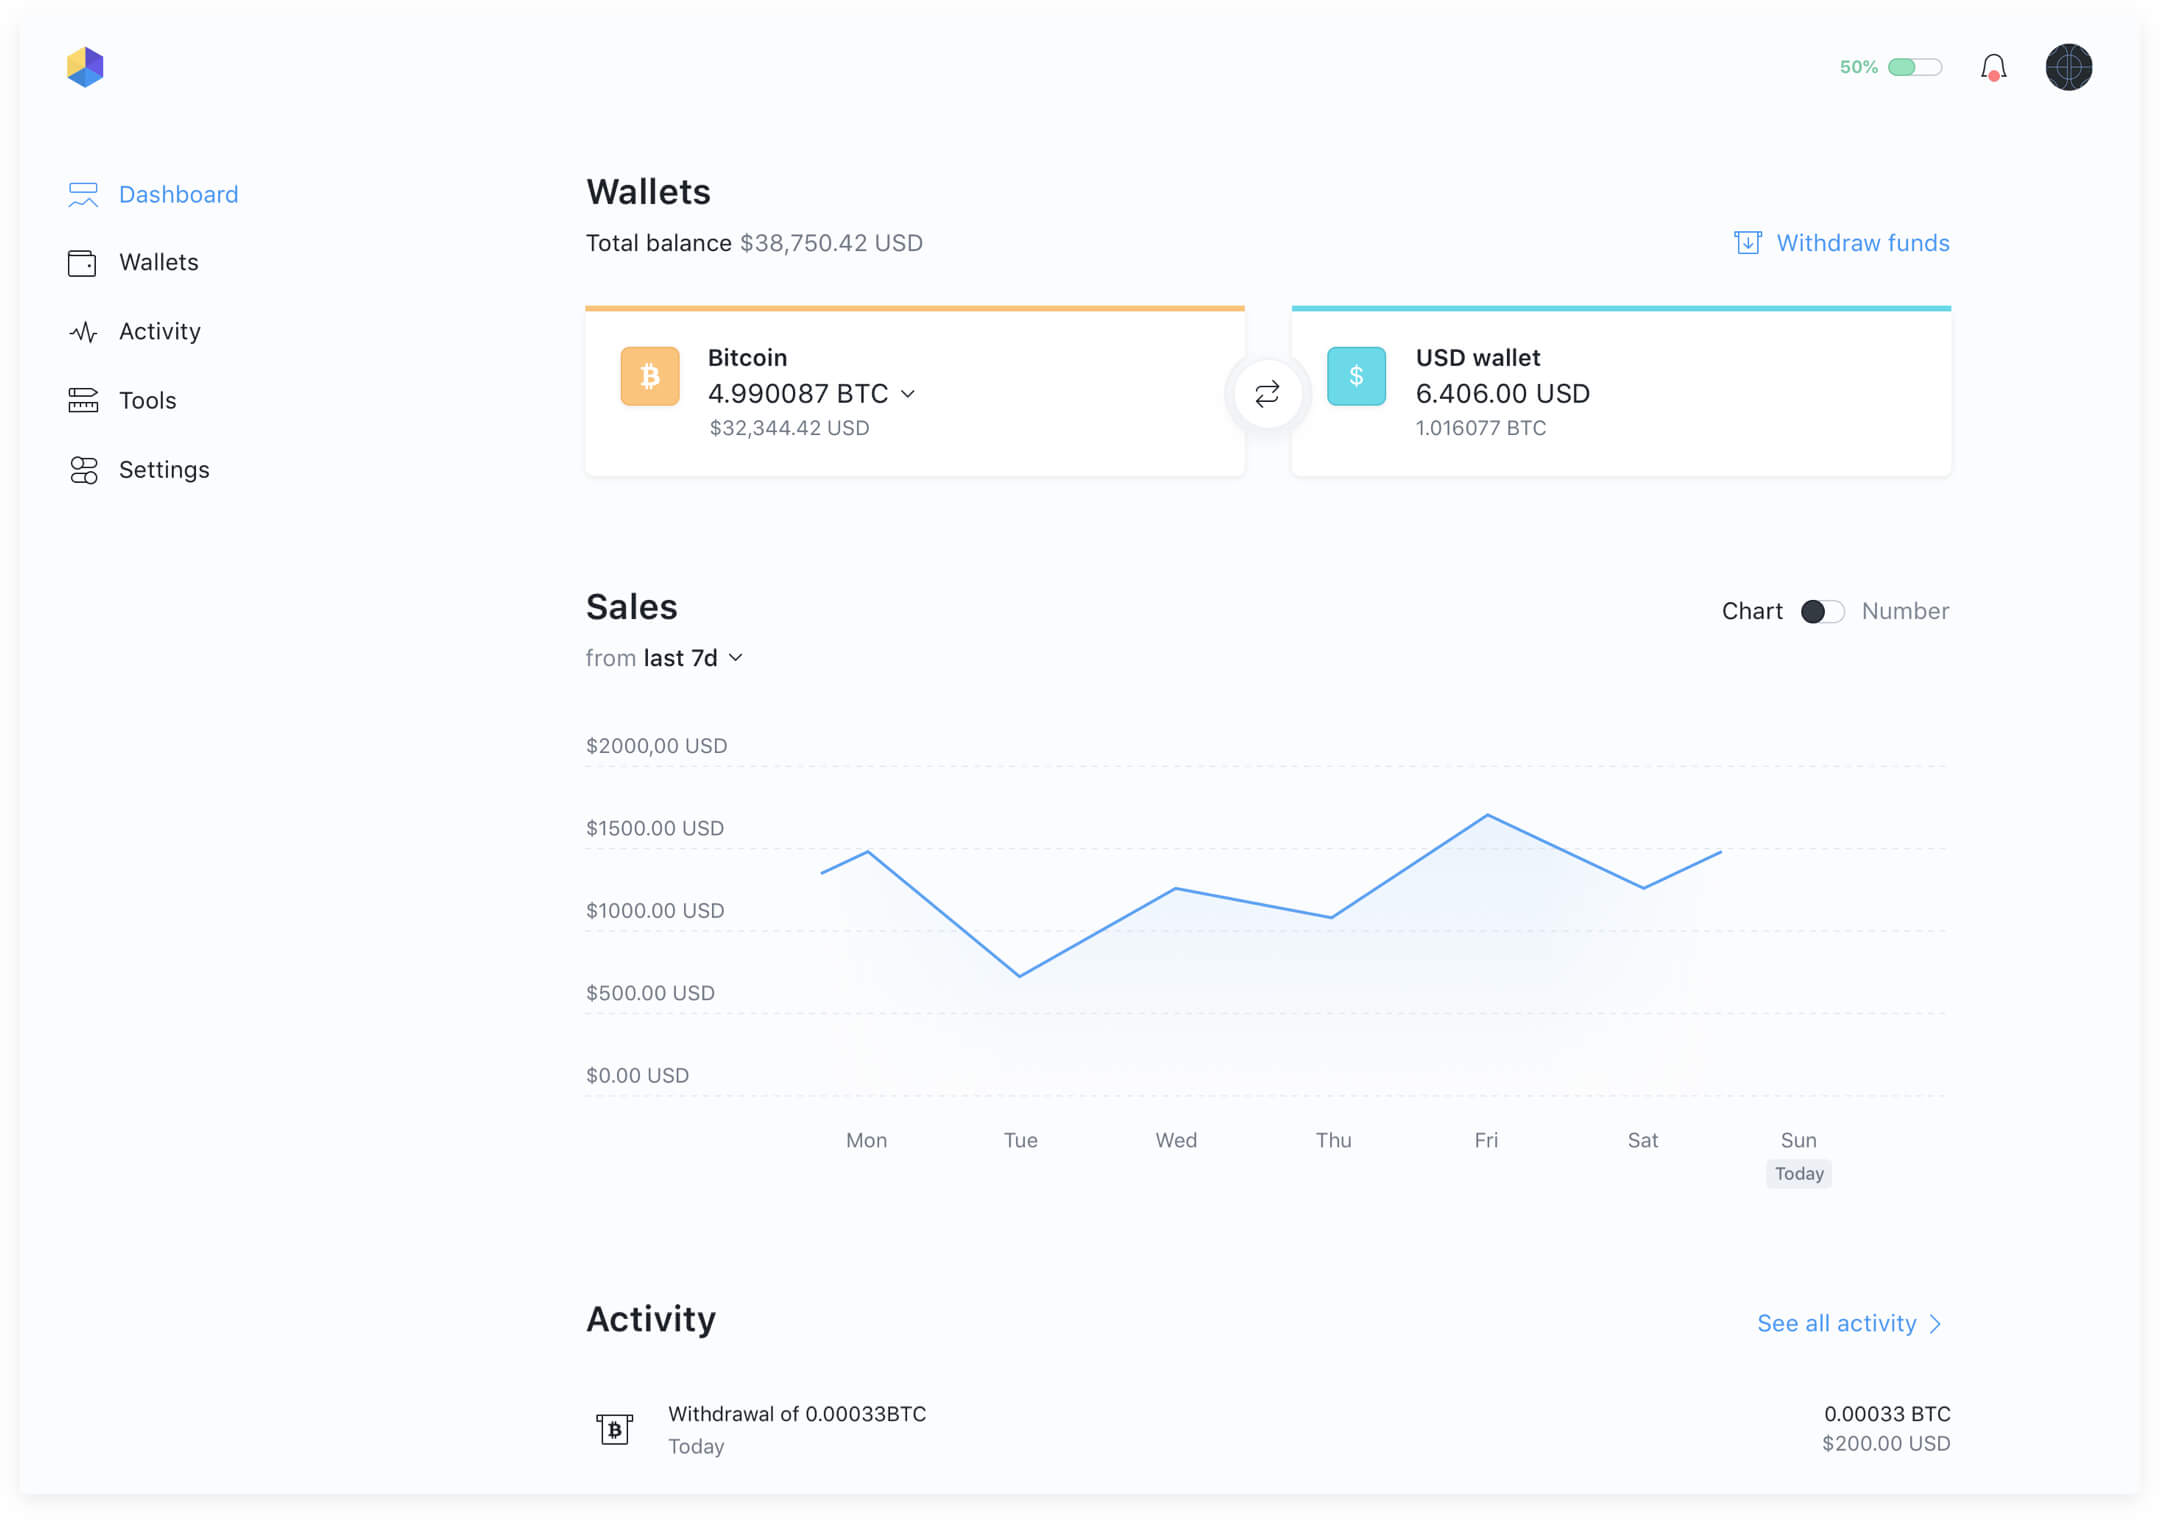Image resolution: width=2160 pixels, height=1520 pixels.
Task: Click the Withdraw funds download icon
Action: (1747, 243)
